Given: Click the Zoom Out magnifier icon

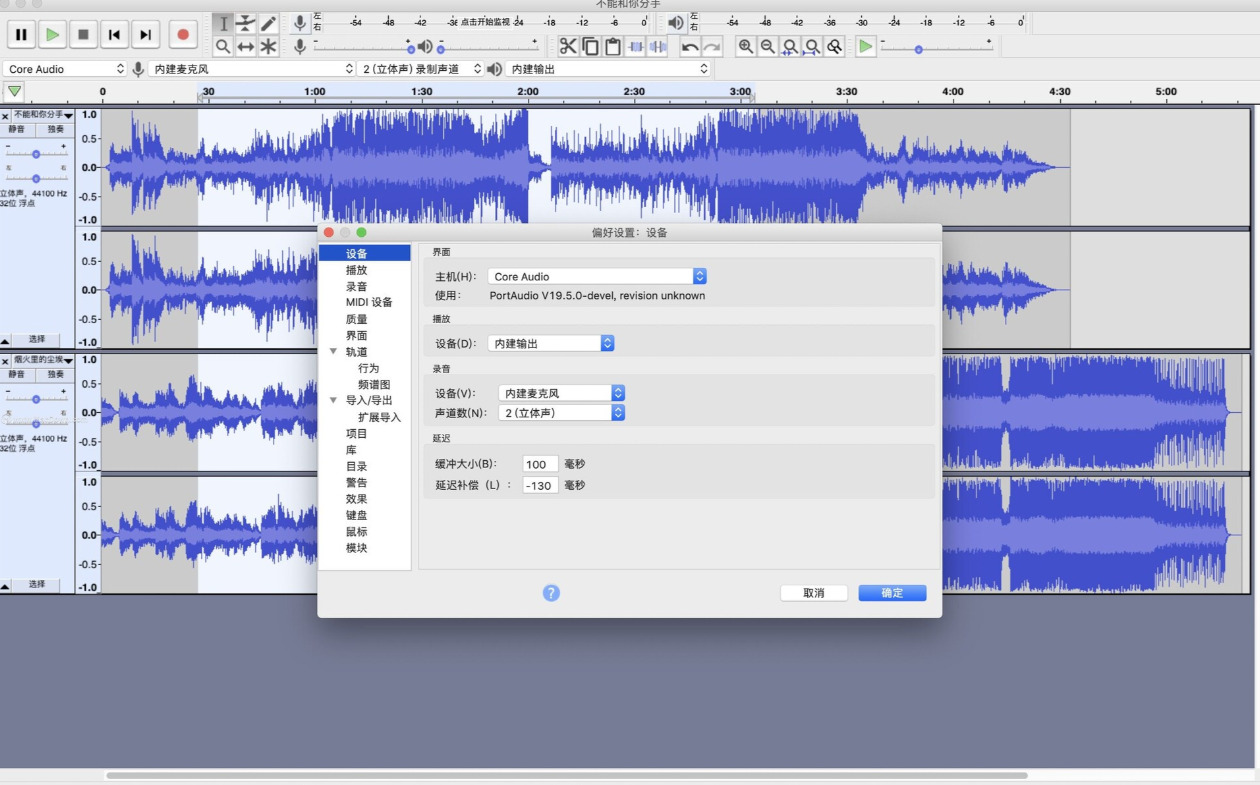Looking at the screenshot, I should coord(767,46).
